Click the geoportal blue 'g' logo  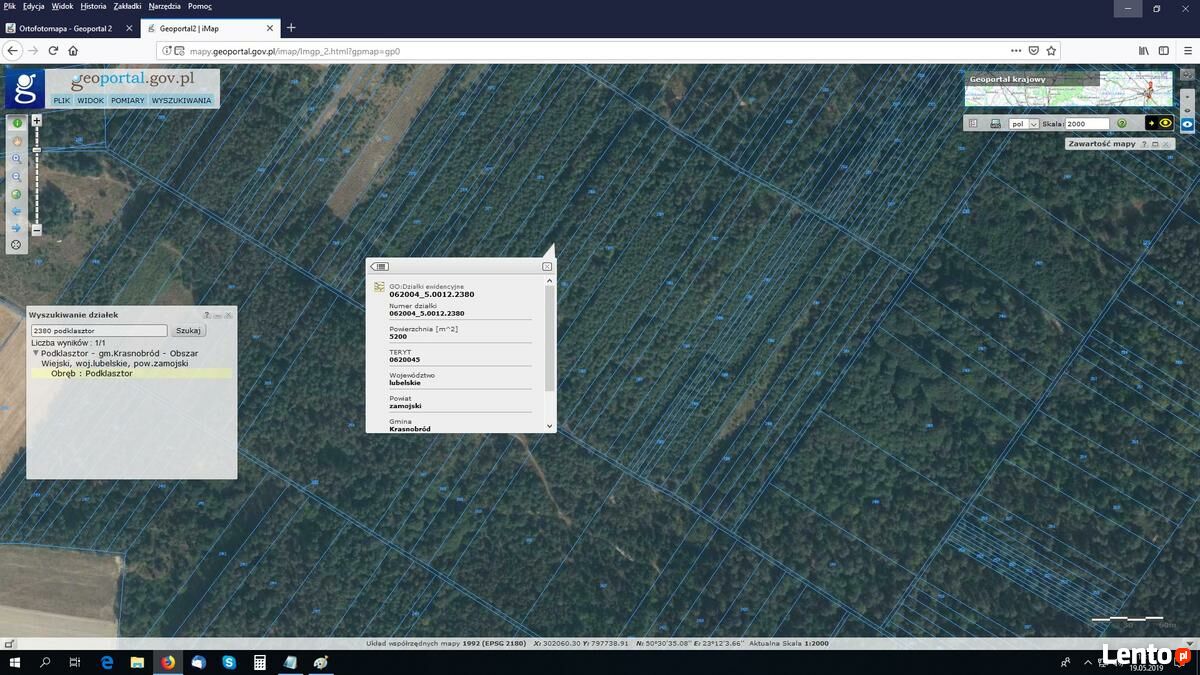pos(25,88)
